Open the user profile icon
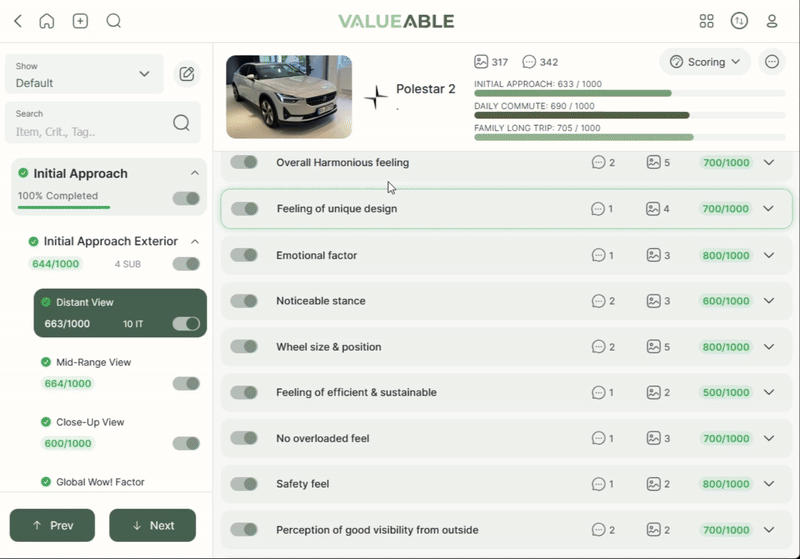Screen dimensions: 800x559 coord(772,21)
